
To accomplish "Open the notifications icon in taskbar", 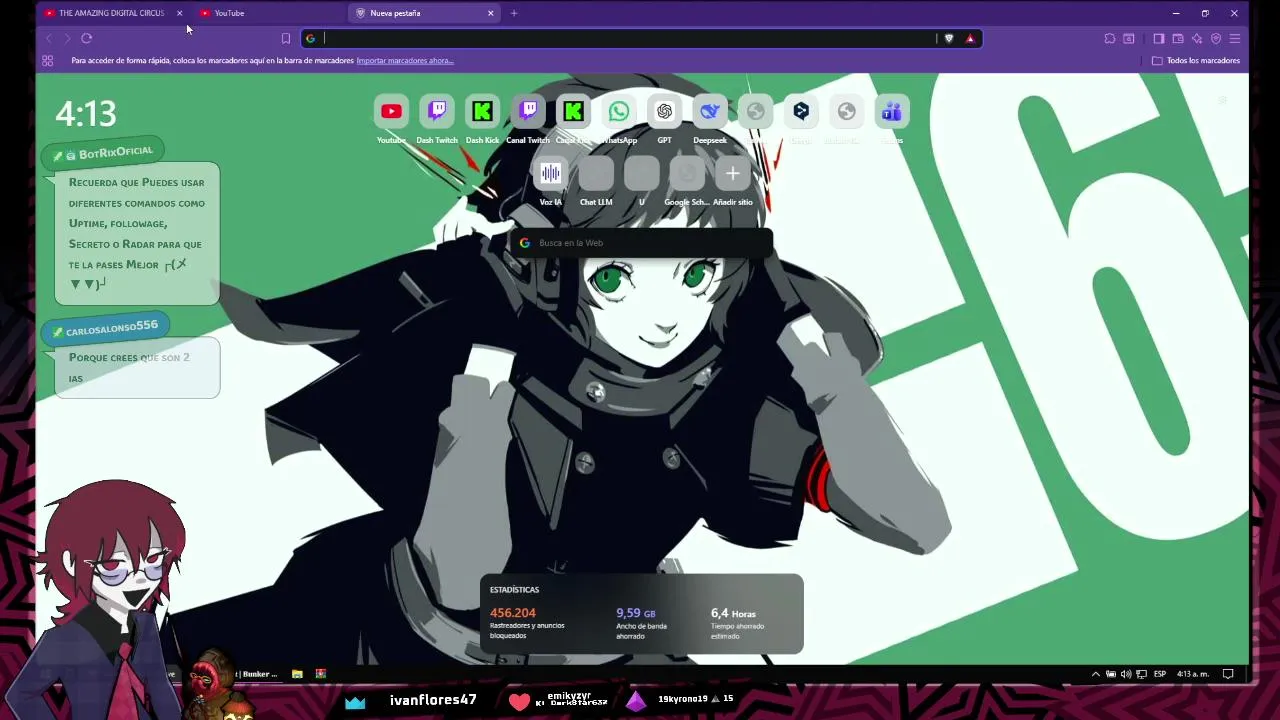I will (1228, 674).
